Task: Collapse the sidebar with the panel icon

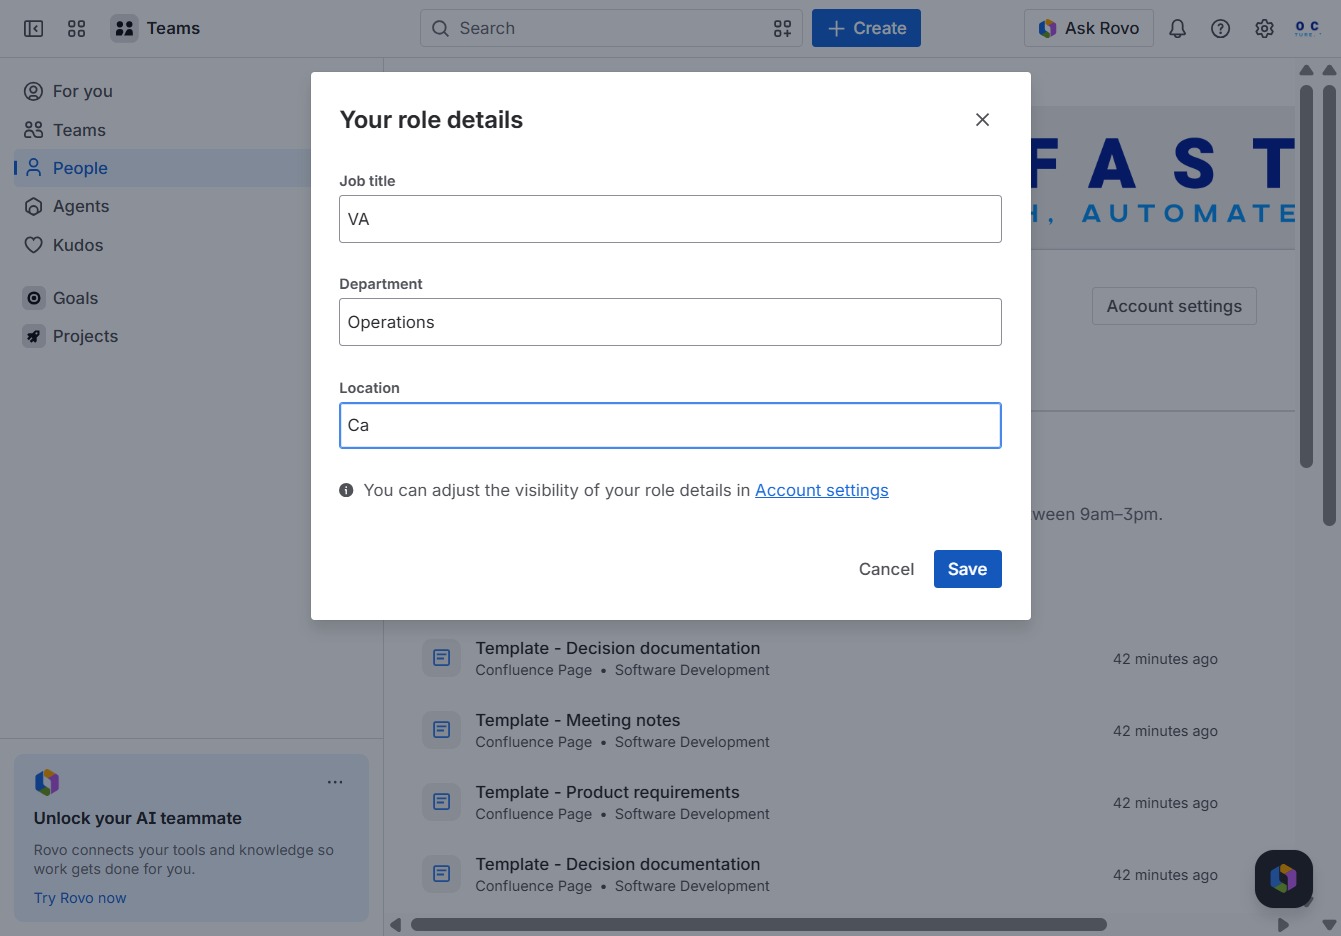Action: pos(34,28)
